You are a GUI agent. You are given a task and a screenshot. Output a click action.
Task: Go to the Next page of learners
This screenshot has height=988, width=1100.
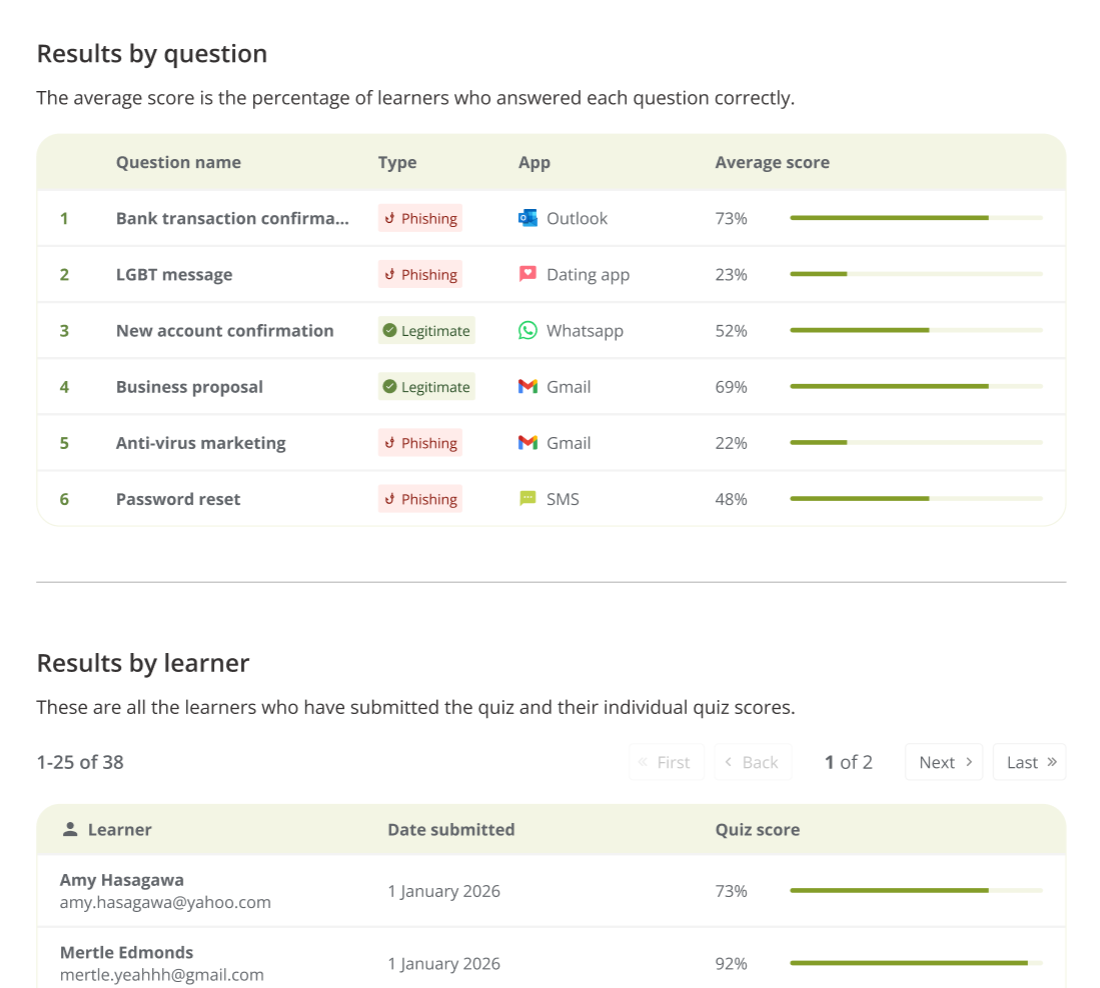pos(943,761)
